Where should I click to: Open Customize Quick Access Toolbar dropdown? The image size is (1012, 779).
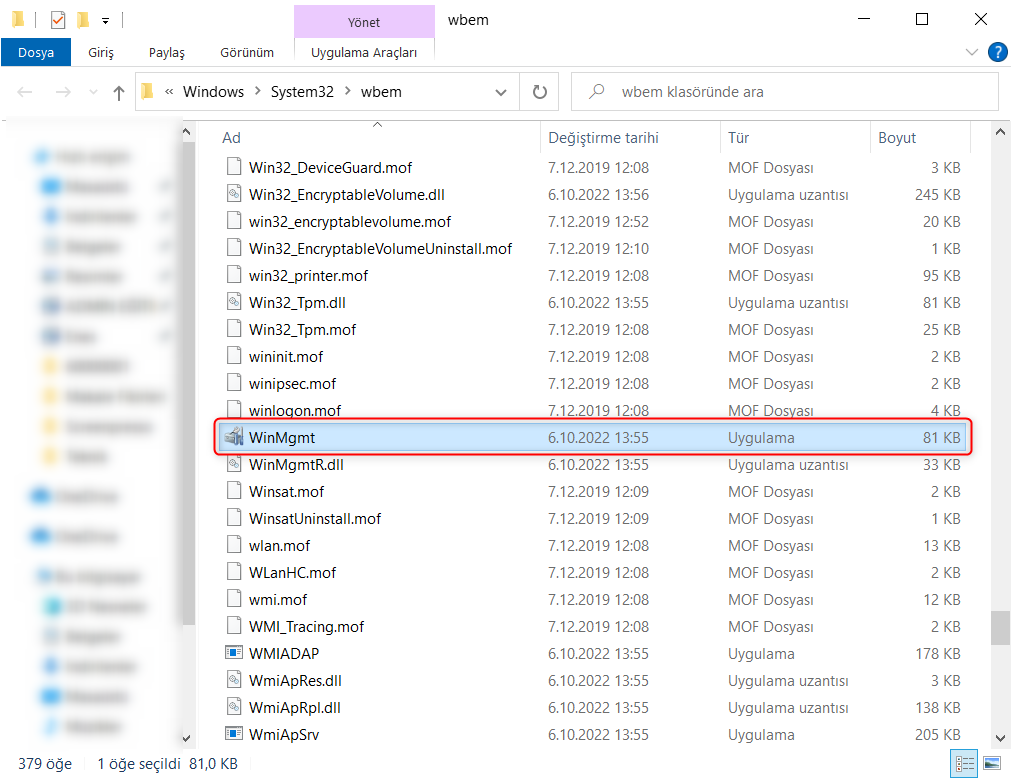[105, 21]
